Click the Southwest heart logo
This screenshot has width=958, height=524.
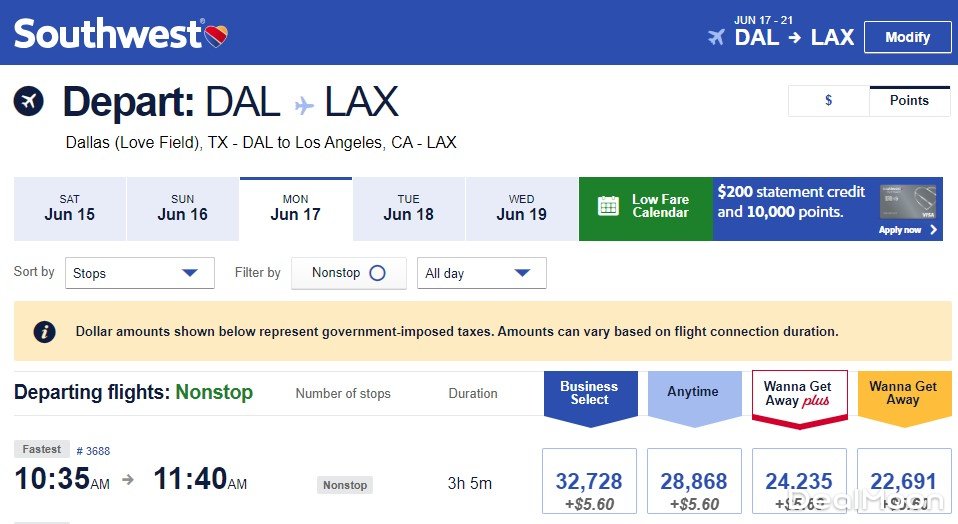(217, 36)
